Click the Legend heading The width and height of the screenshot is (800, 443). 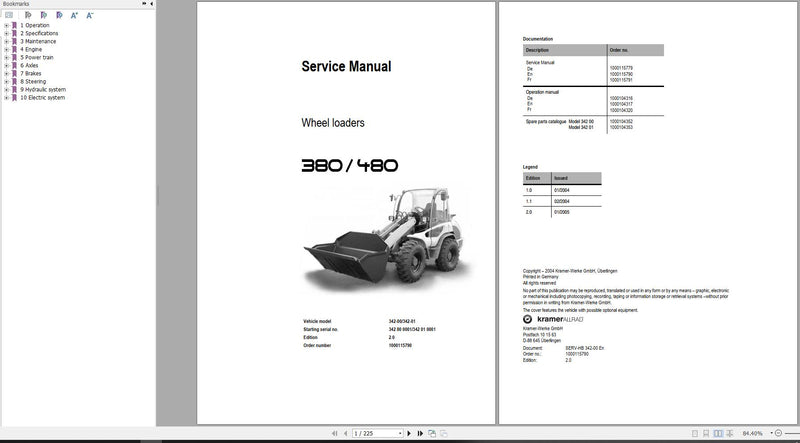[530, 167]
